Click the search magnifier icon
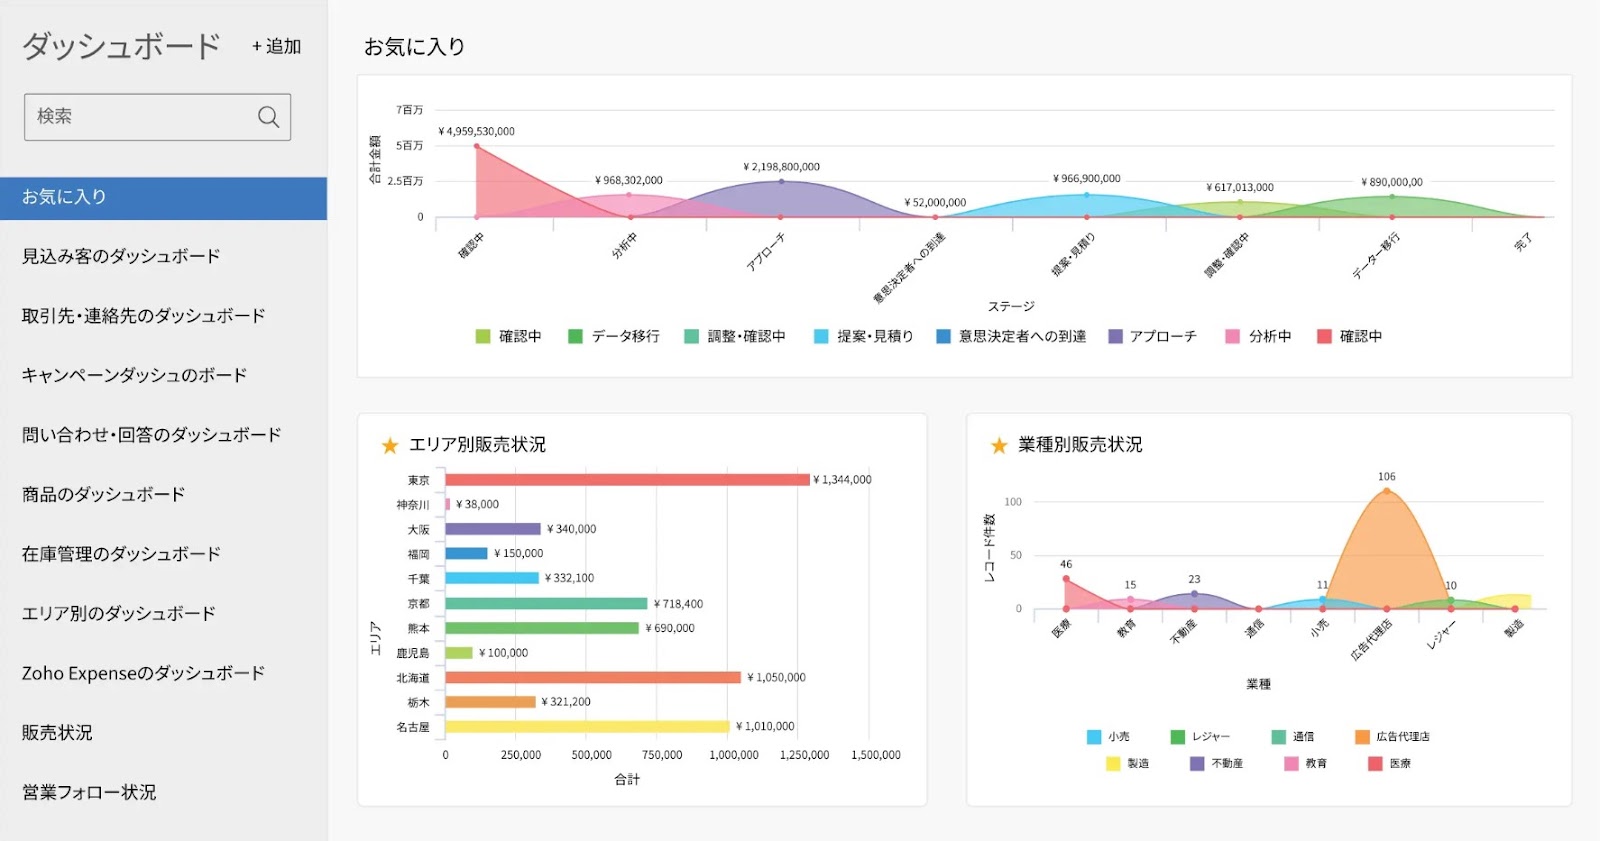This screenshot has width=1600, height=841. pos(268,117)
